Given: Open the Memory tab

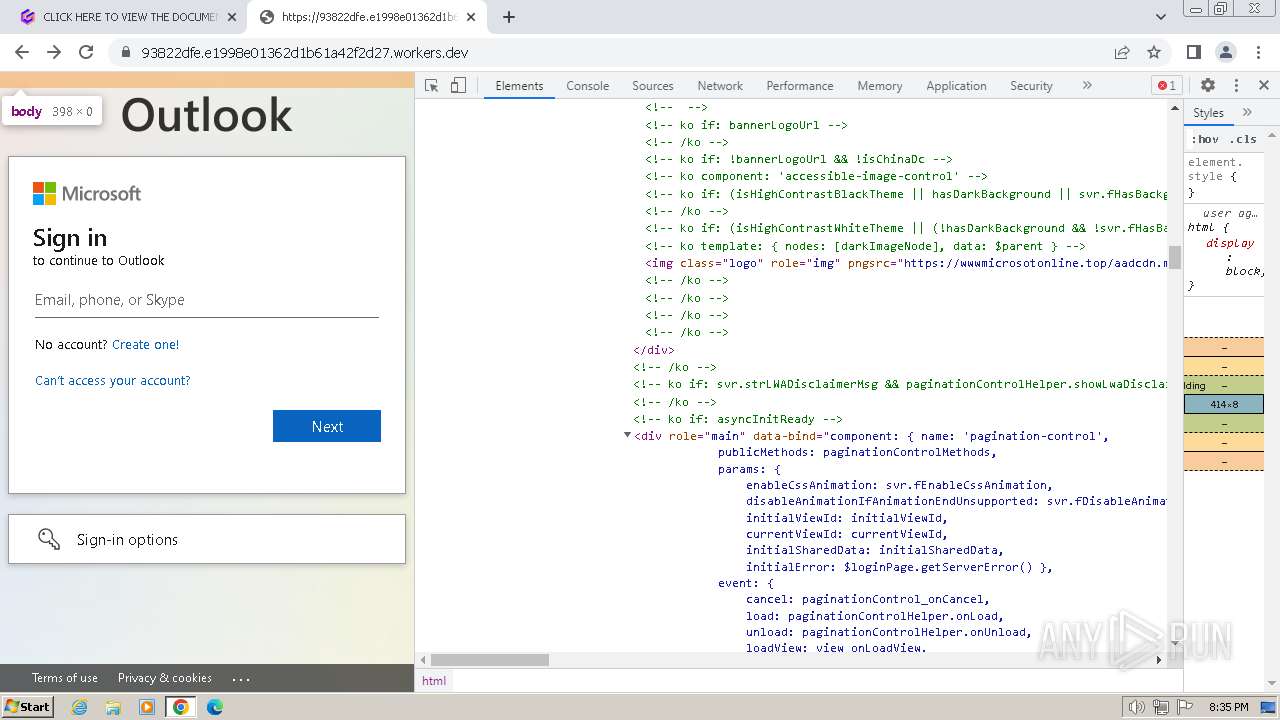Looking at the screenshot, I should click(880, 86).
